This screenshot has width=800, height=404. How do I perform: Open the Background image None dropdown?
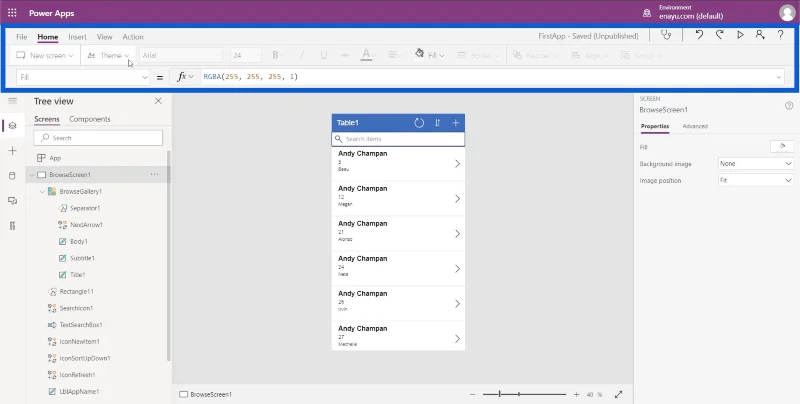click(x=756, y=164)
